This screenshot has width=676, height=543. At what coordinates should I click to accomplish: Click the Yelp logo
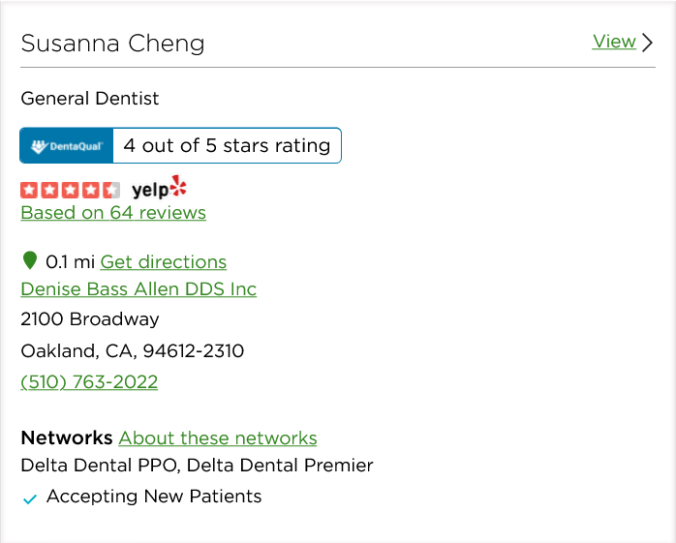[159, 188]
